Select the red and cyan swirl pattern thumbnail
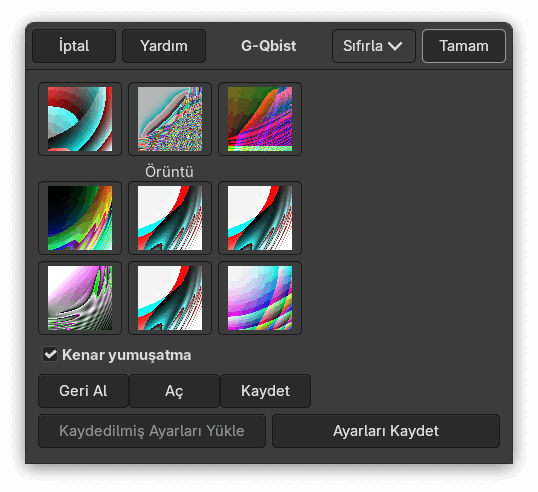538x492 pixels. tap(80, 119)
